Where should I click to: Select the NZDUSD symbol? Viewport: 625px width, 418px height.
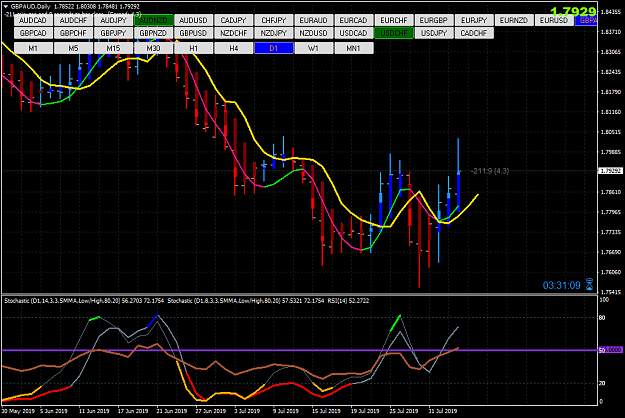[314, 33]
